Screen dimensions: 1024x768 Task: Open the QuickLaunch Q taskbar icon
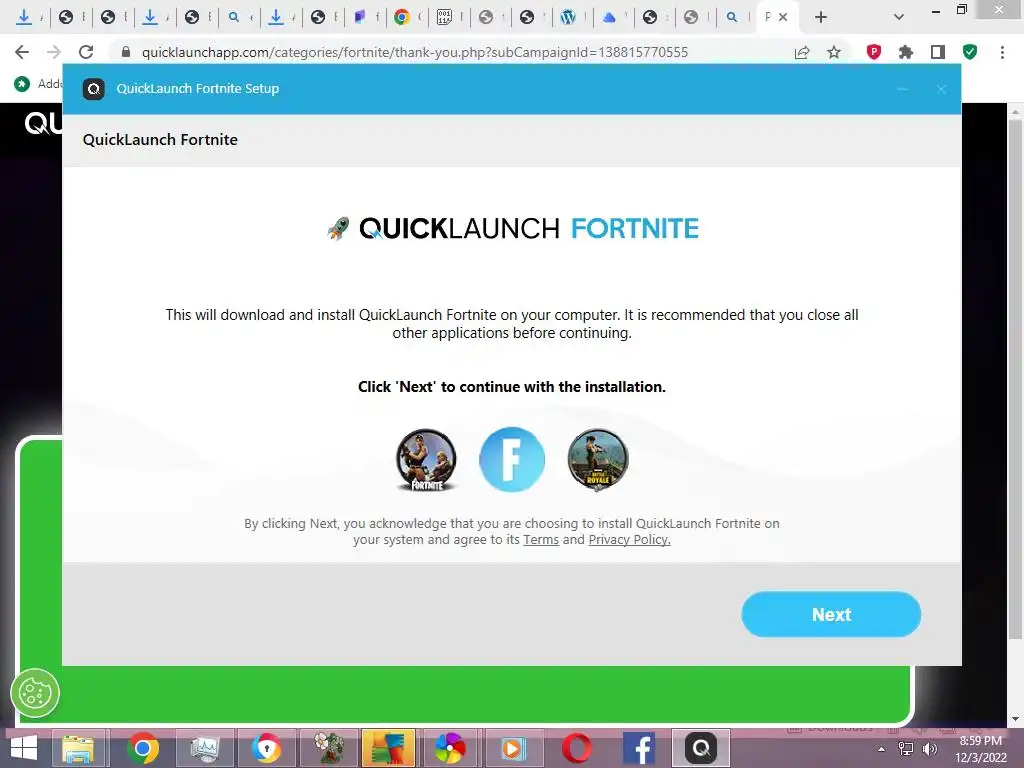coord(700,748)
